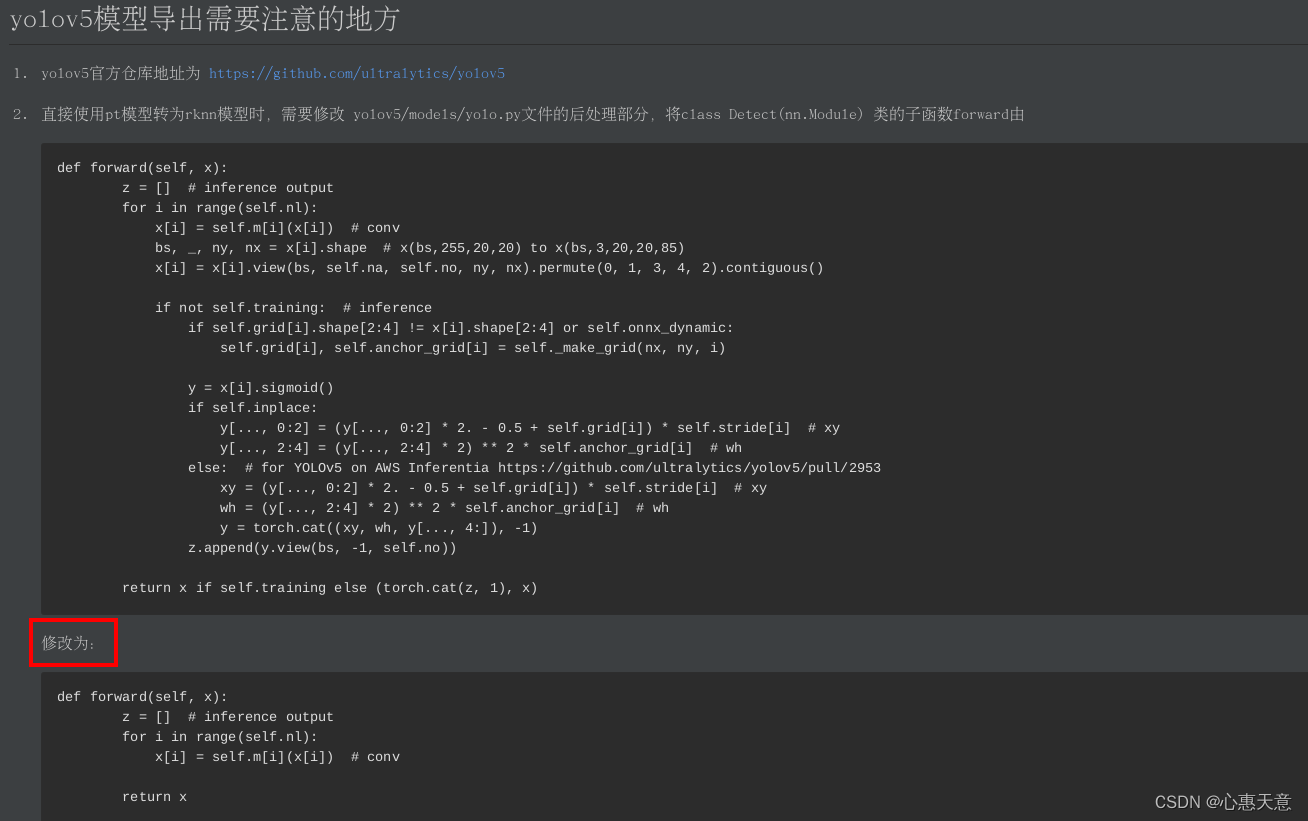Viewport: 1308px width, 821px height.
Task: Click the line "return x if self.training else ..."
Action: click(330, 588)
